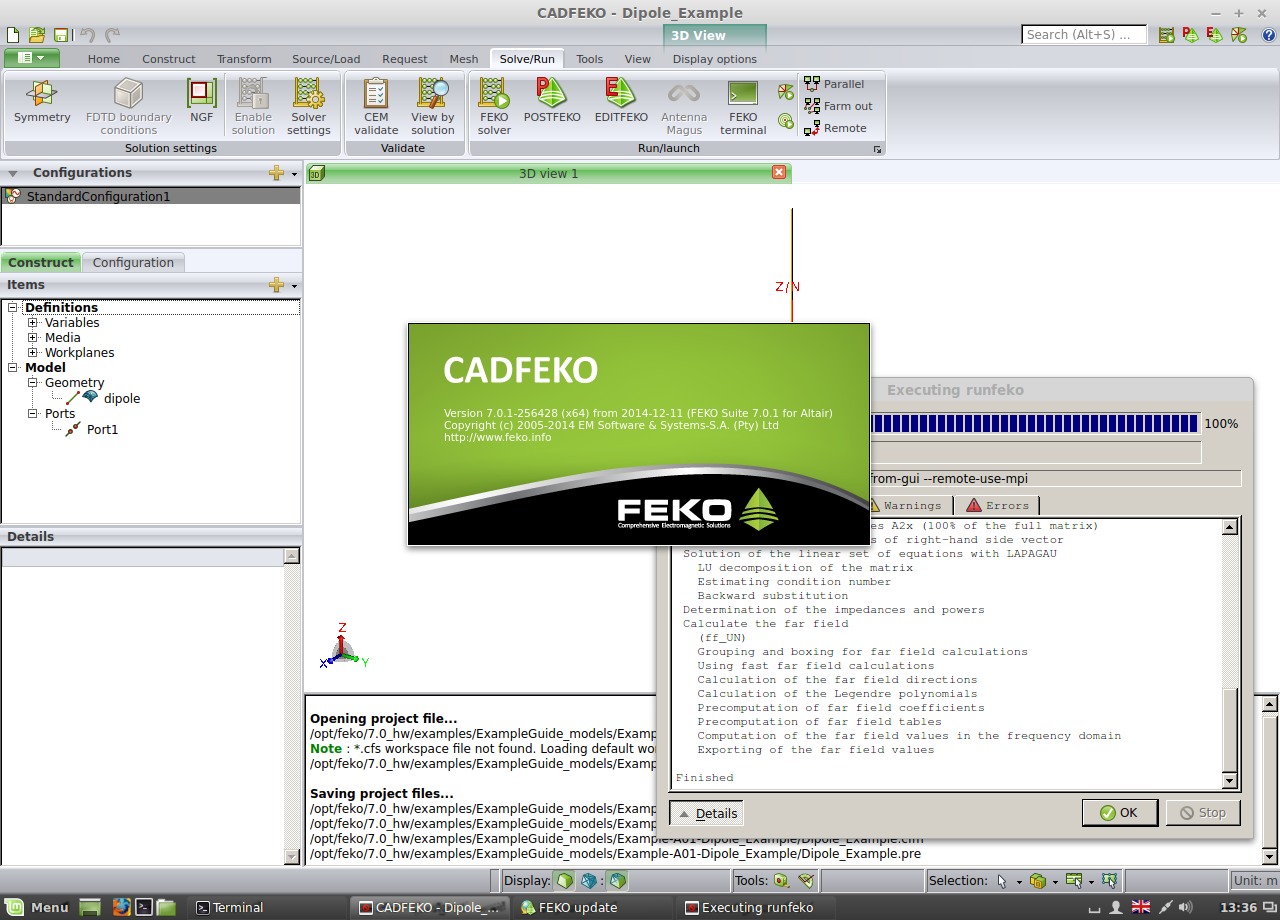
Task: Click the PREFEKO run icon in ribbon
Action: 786,92
